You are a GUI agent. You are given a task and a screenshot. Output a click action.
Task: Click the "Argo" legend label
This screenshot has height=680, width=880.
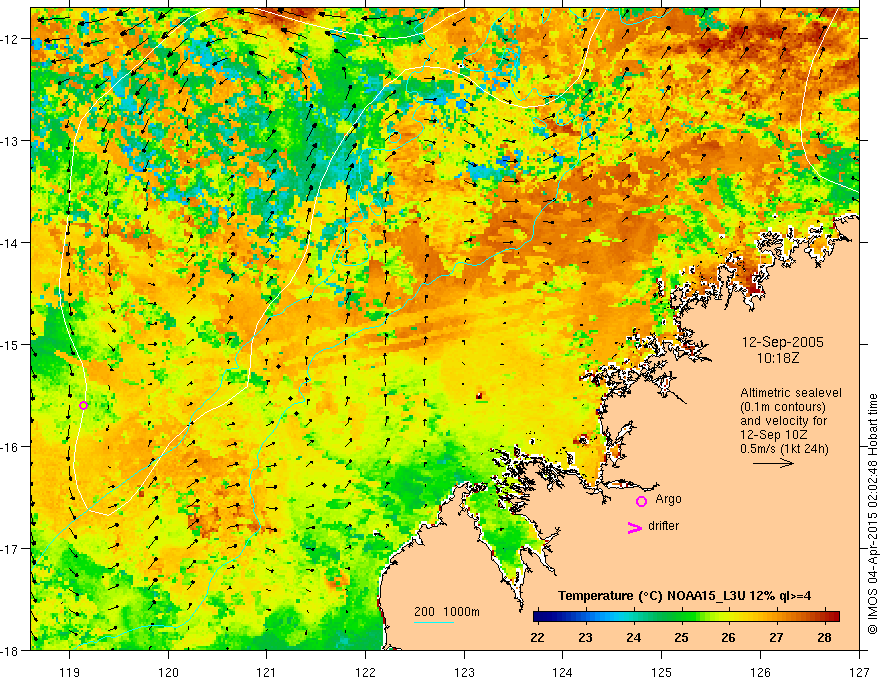point(668,499)
